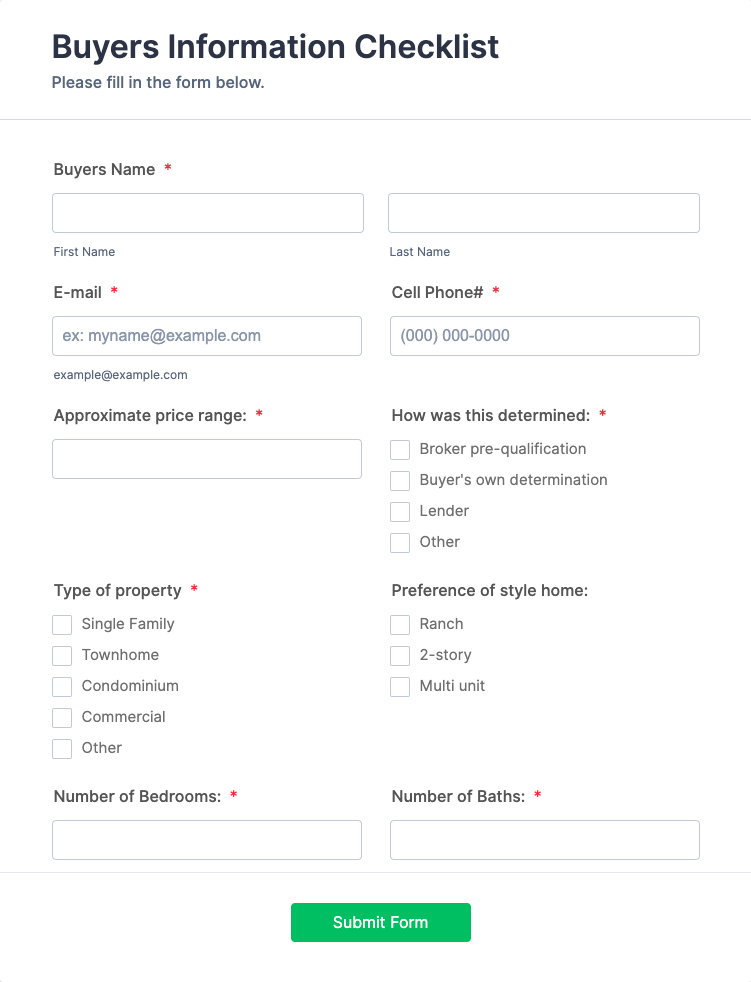
Task: Select the Single Family checkbox
Action: (x=62, y=625)
